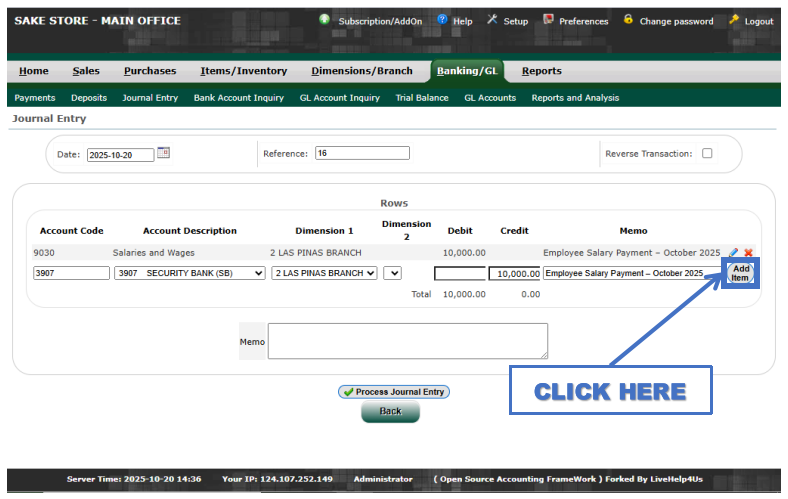Switch to the Sales tab

click(86, 71)
